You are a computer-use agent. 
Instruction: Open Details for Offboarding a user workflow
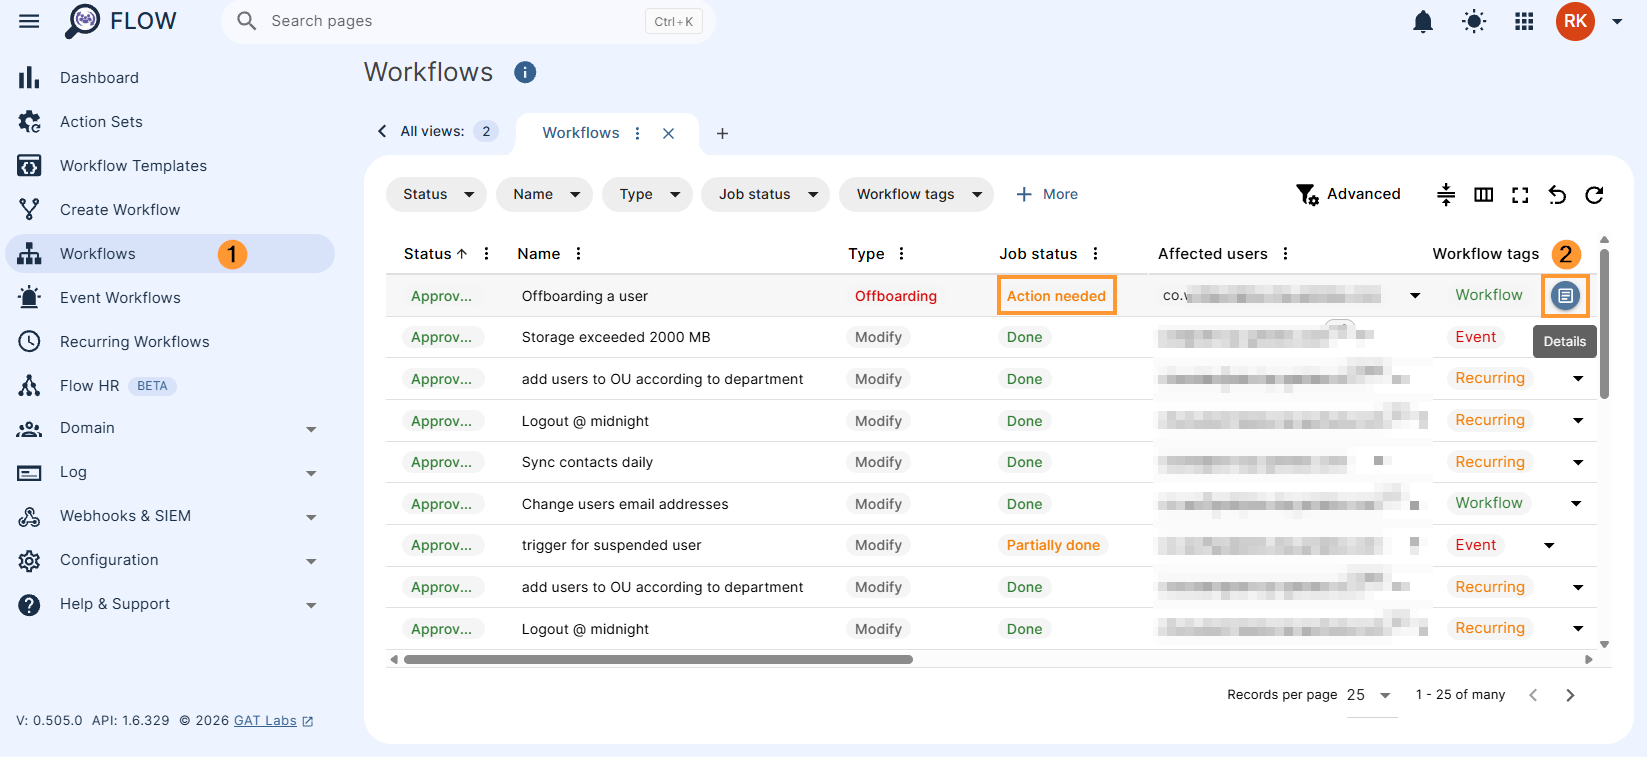click(1565, 296)
